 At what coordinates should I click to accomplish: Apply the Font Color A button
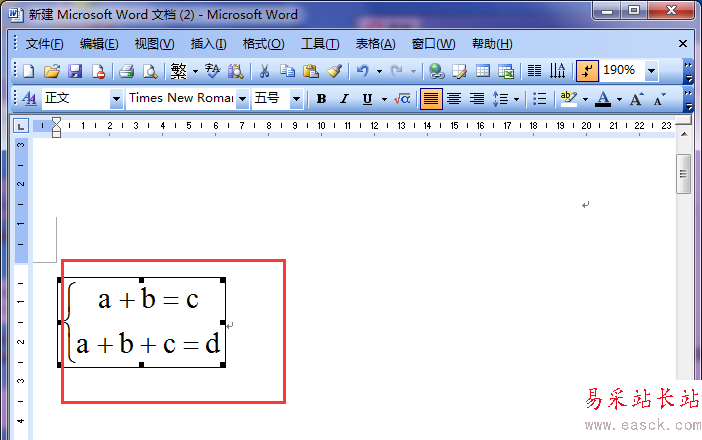pyautogui.click(x=603, y=98)
